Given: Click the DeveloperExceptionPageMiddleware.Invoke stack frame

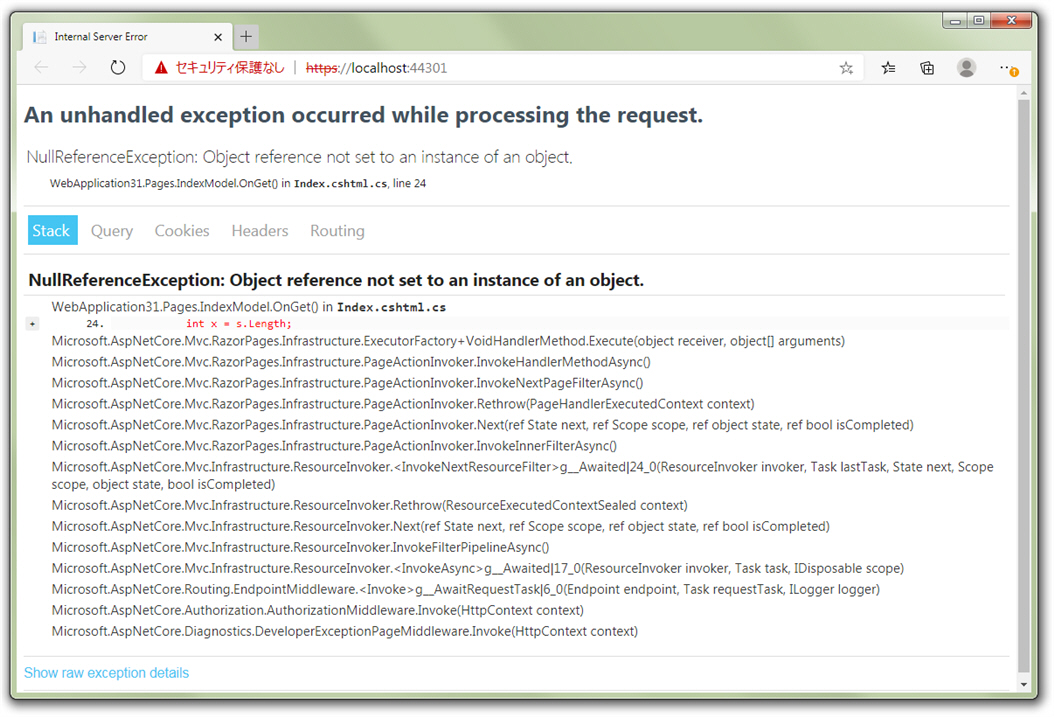Looking at the screenshot, I should [345, 631].
